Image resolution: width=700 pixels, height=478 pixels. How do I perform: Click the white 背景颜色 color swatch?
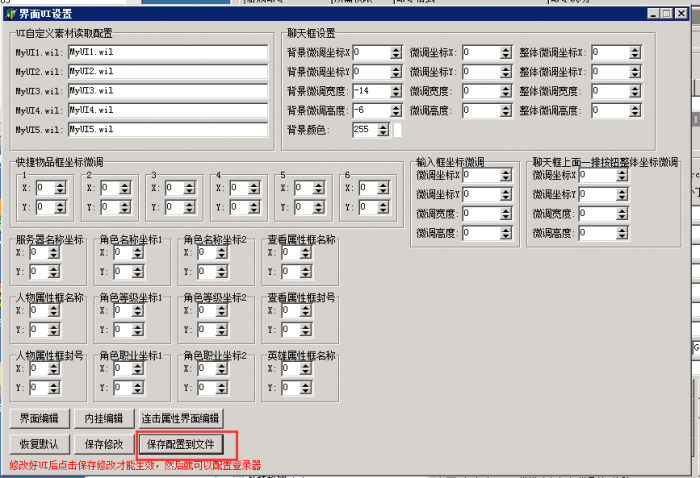click(x=397, y=130)
